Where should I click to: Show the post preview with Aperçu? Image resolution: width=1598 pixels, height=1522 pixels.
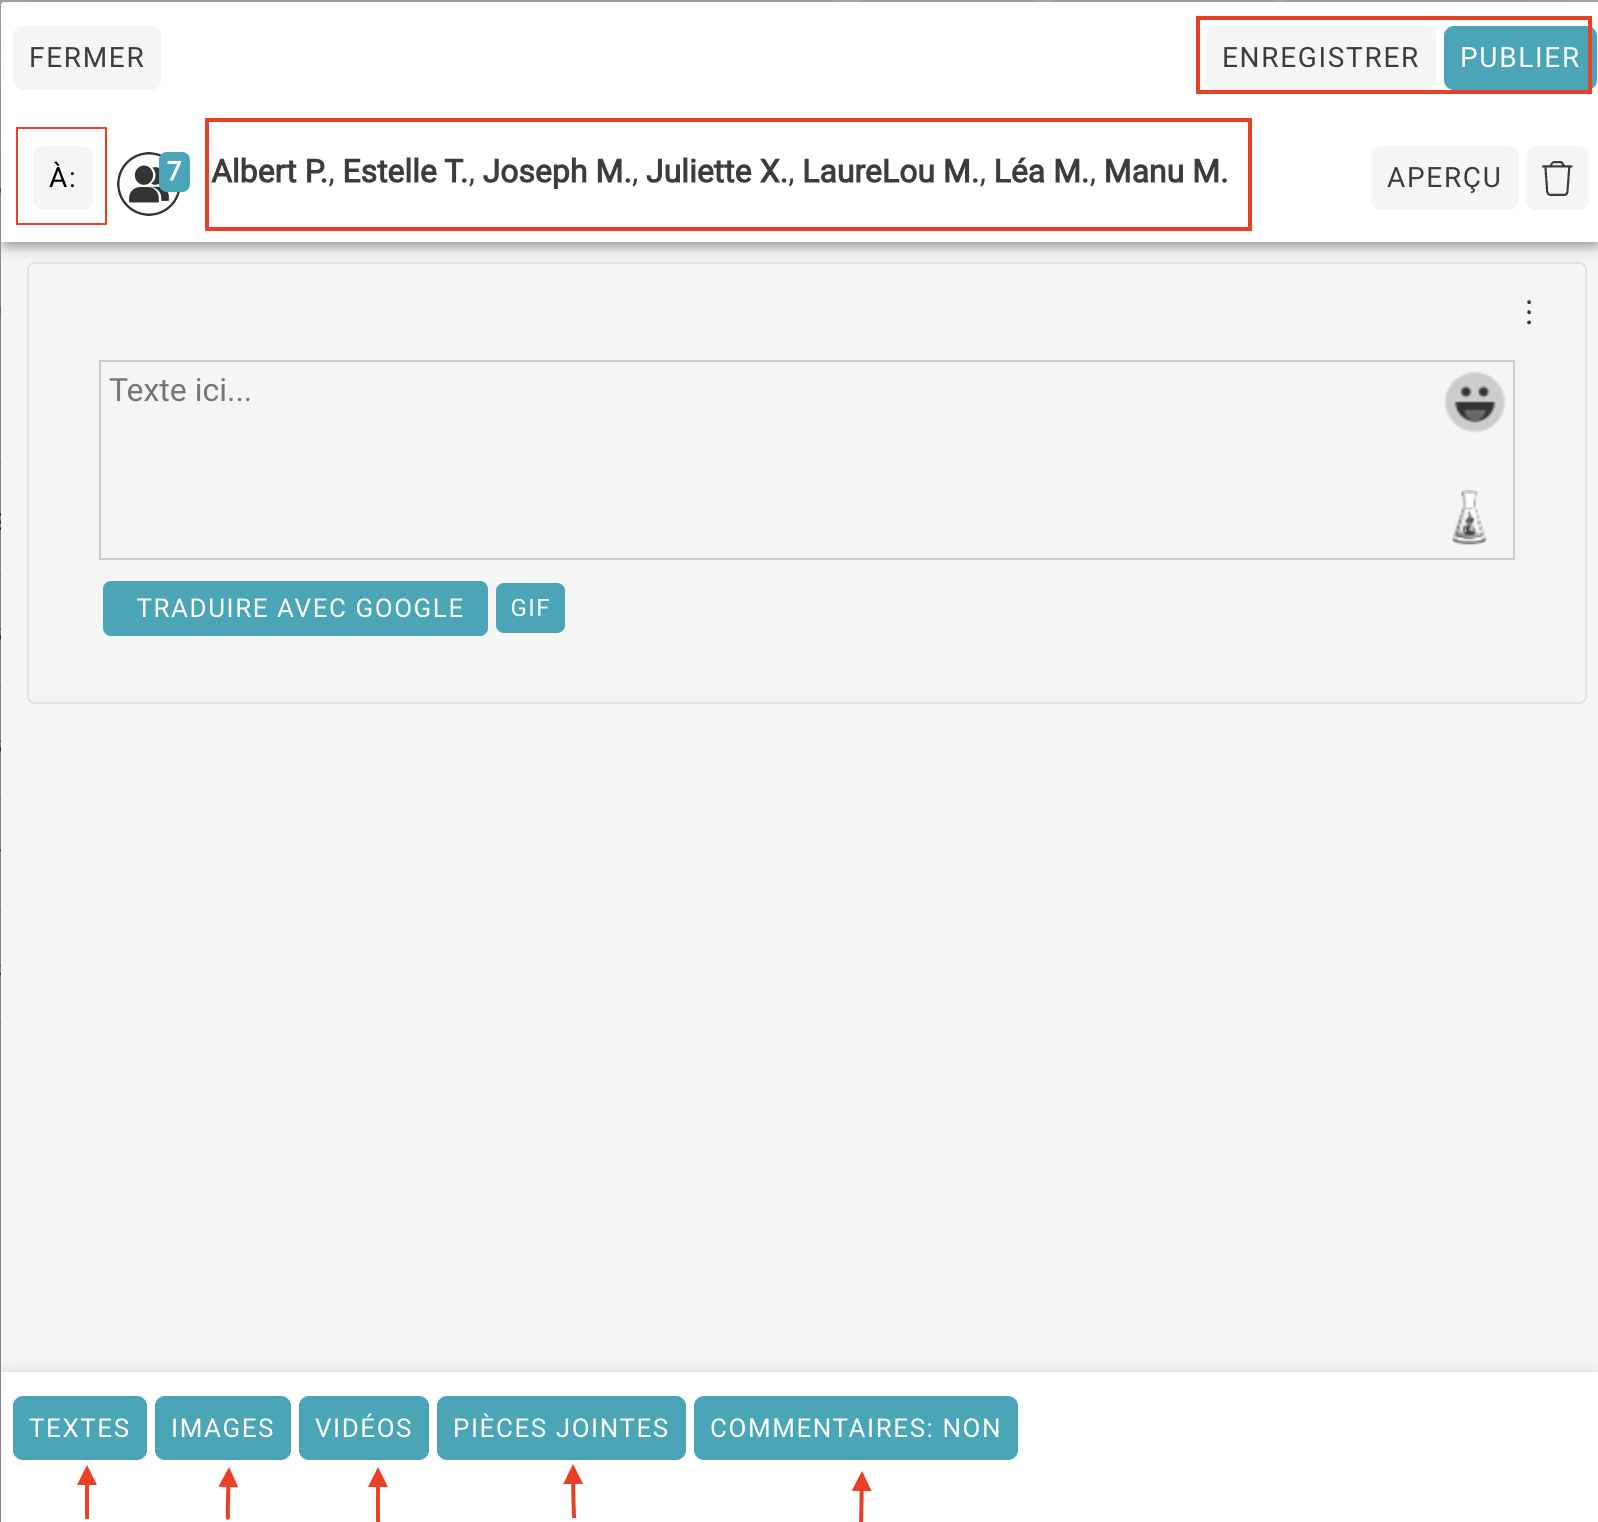pyautogui.click(x=1443, y=178)
